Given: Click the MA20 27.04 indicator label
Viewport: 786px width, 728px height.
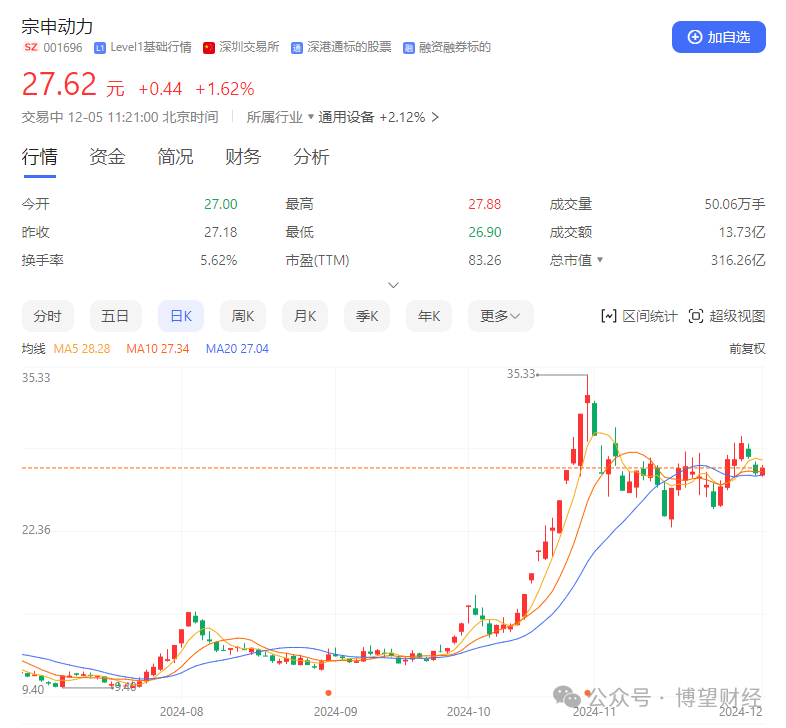Looking at the screenshot, I should pos(237,348).
